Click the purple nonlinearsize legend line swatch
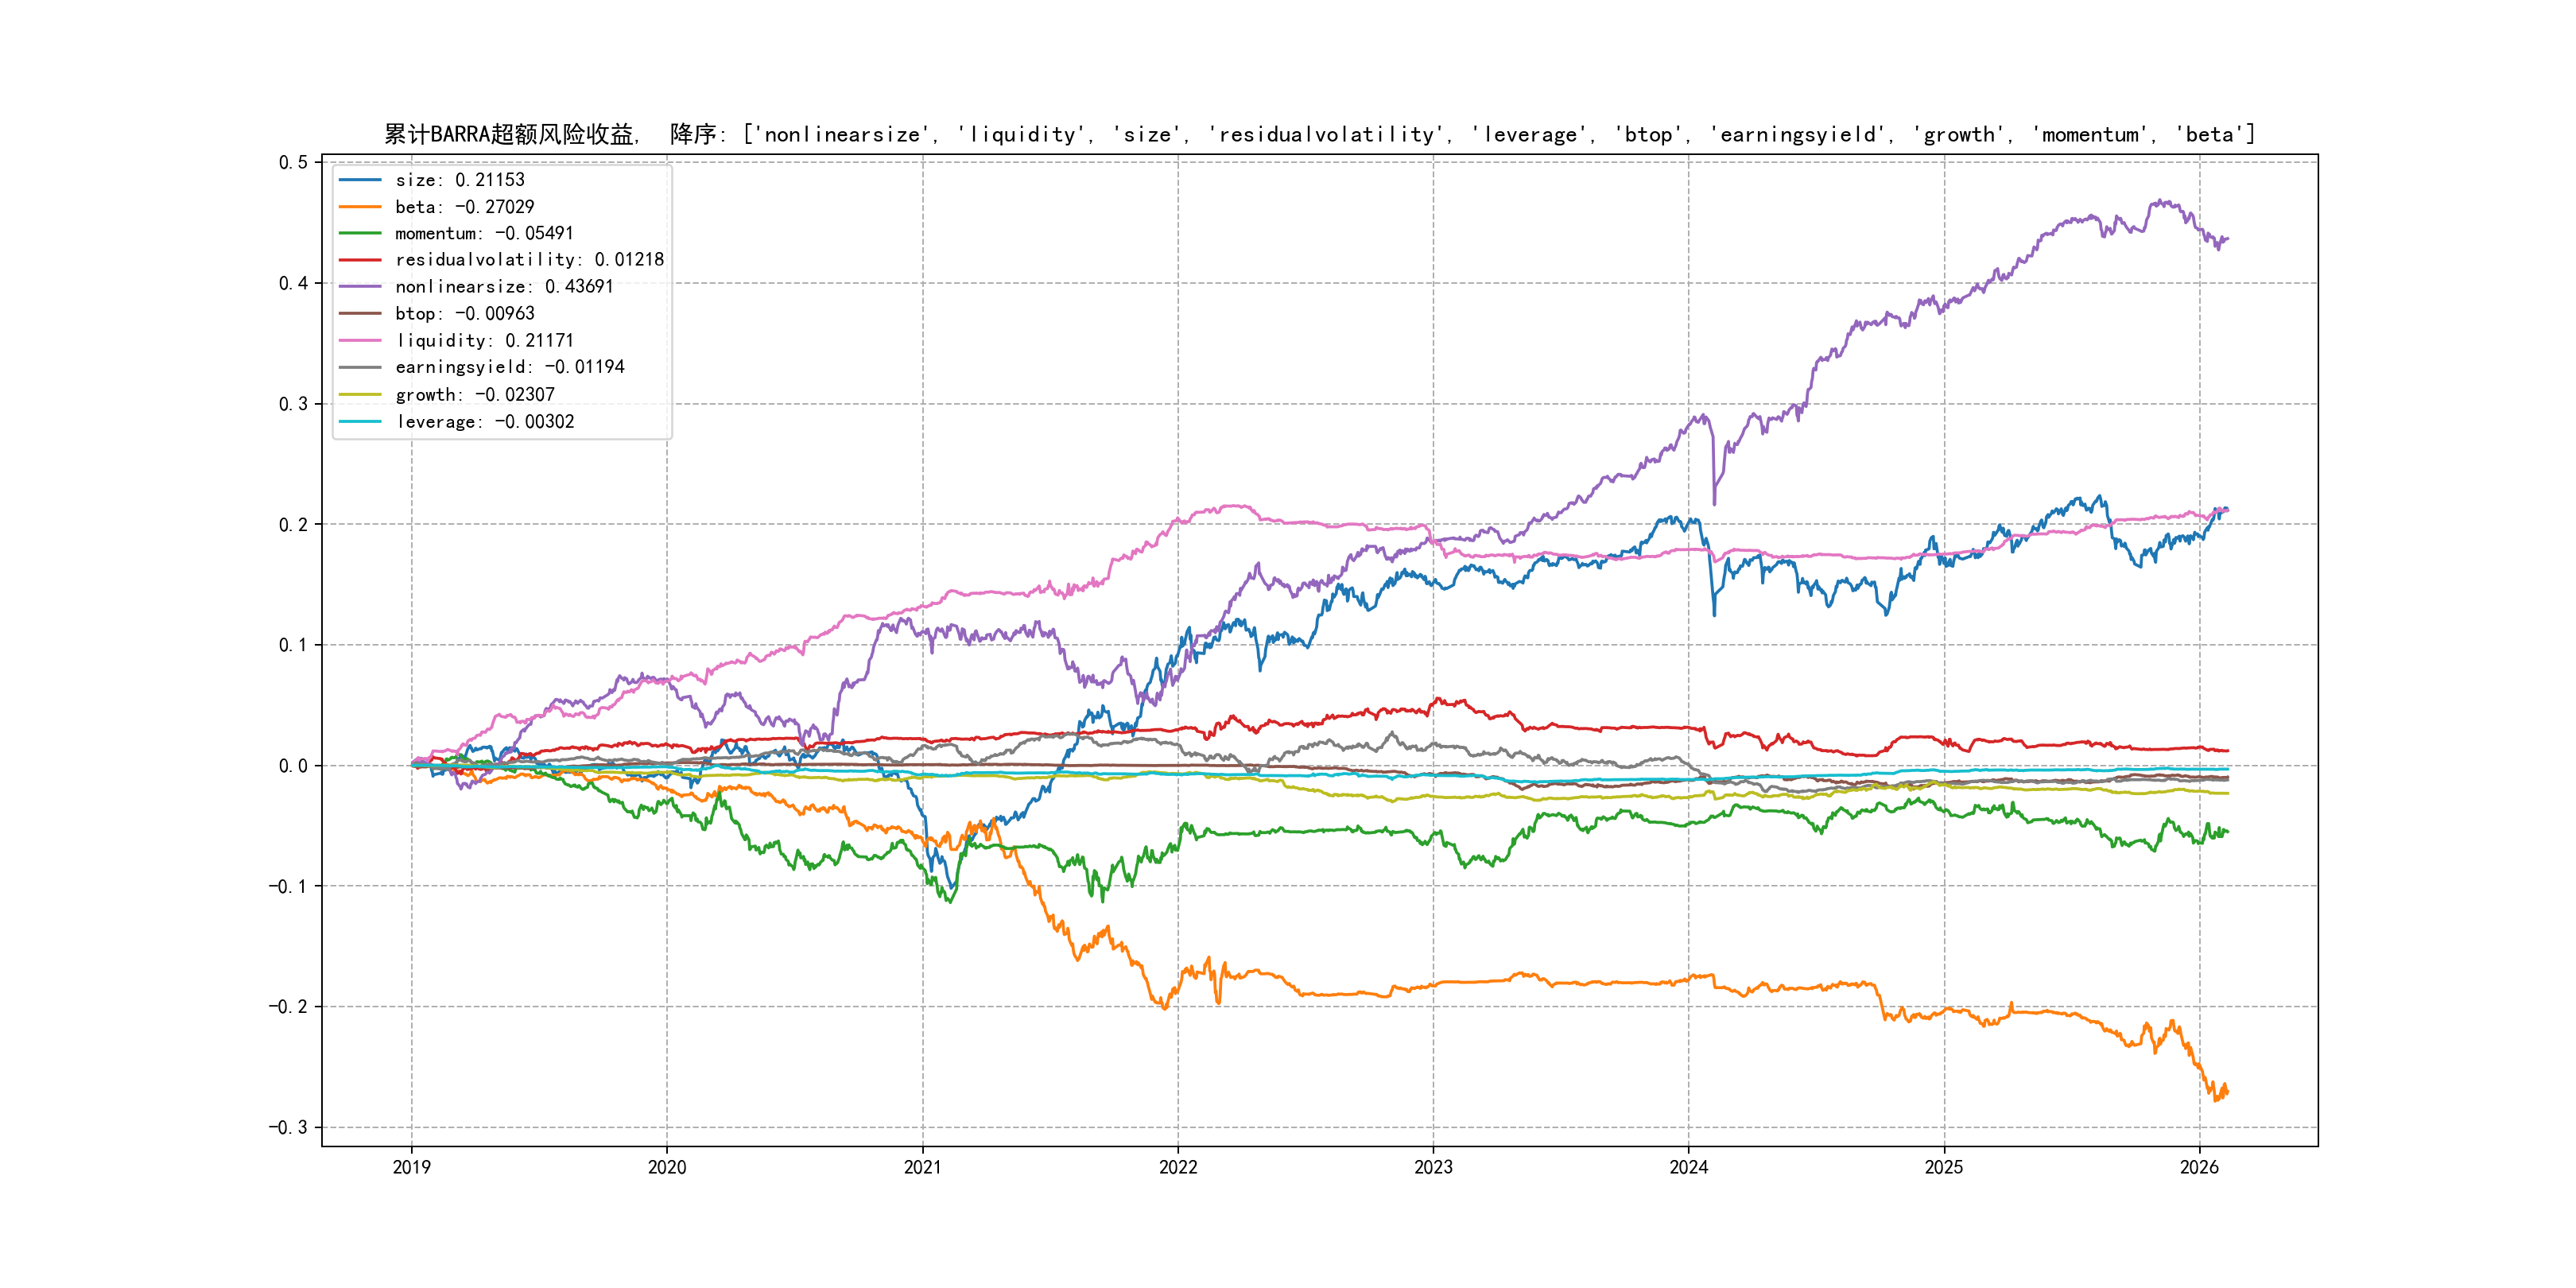 [360, 287]
